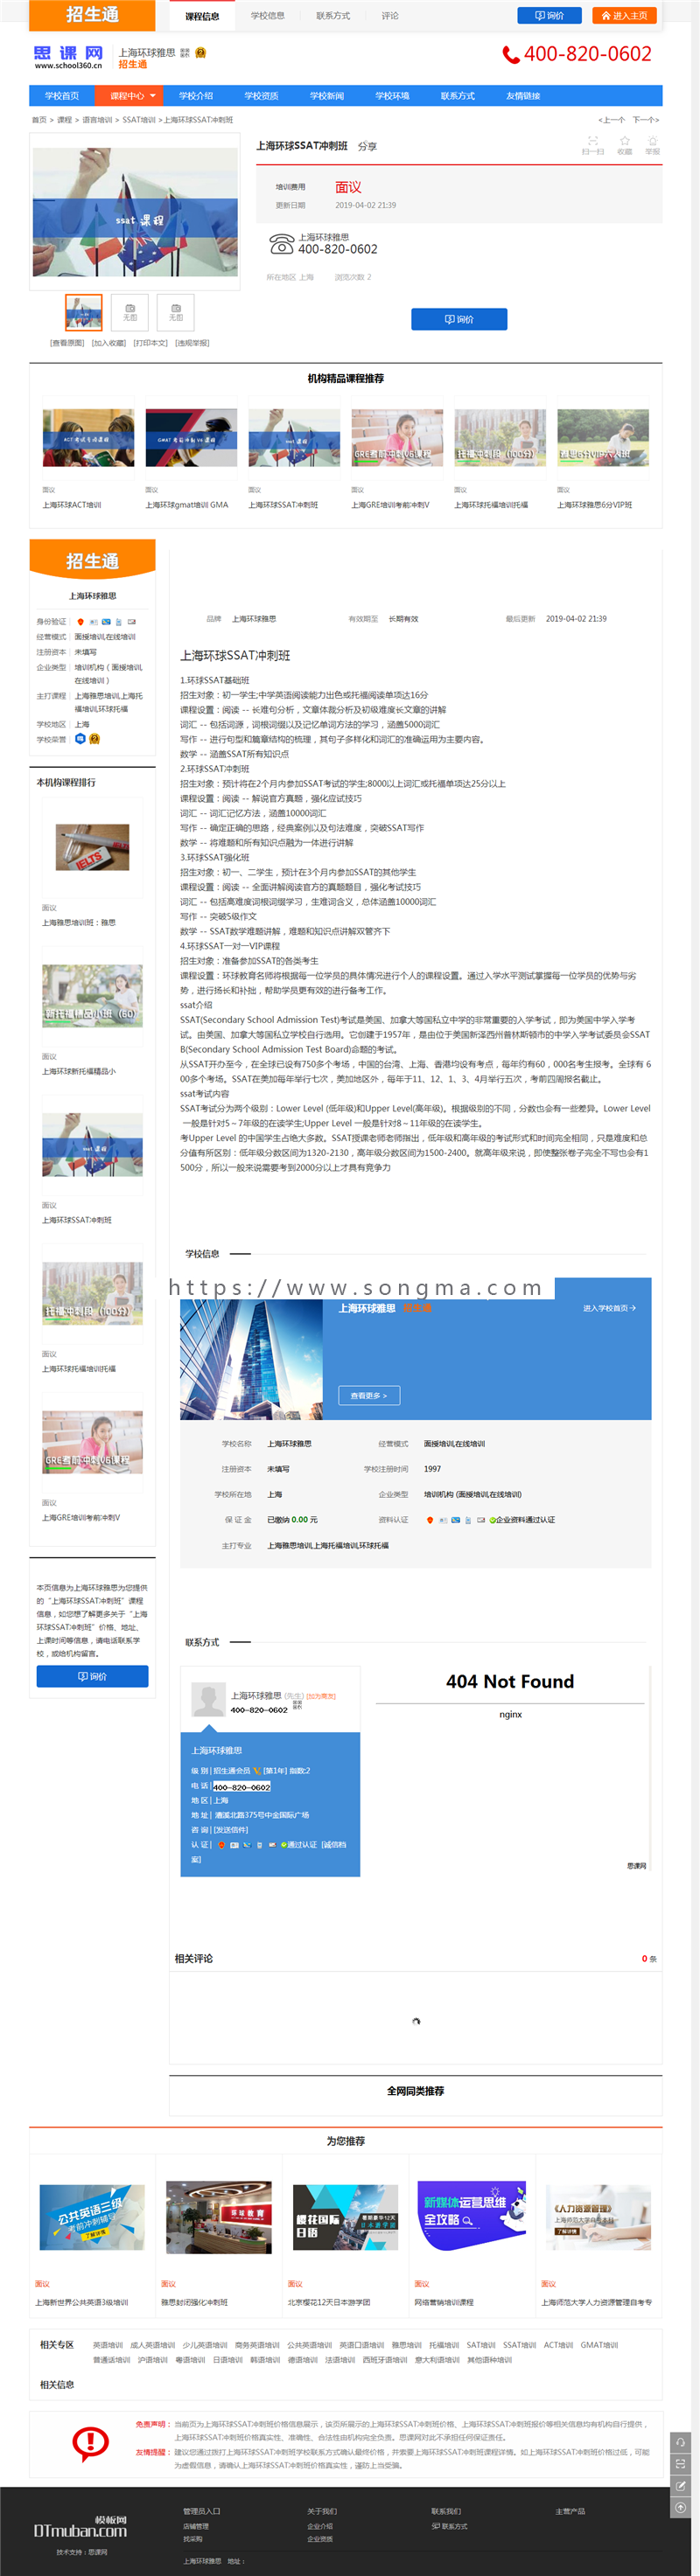
Task: Click 进入学校首页 link
Action: (x=609, y=1308)
